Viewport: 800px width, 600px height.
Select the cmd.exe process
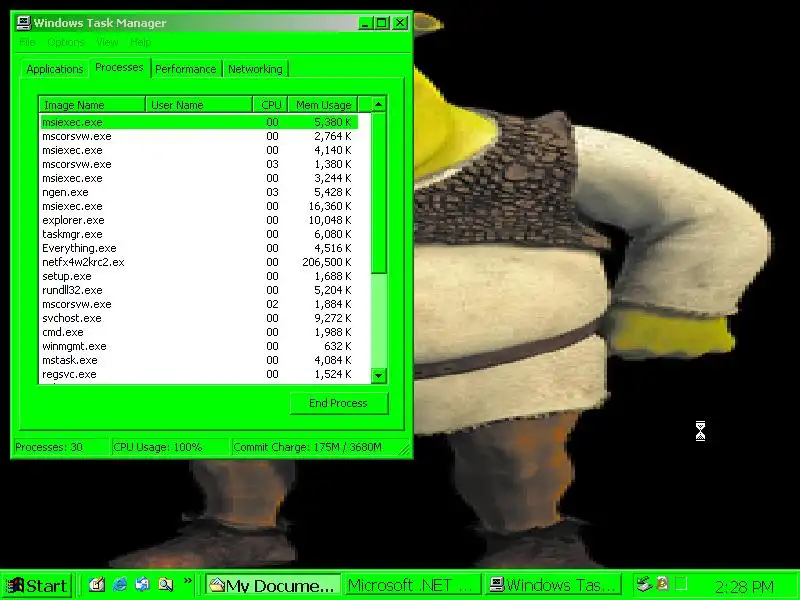(199, 332)
